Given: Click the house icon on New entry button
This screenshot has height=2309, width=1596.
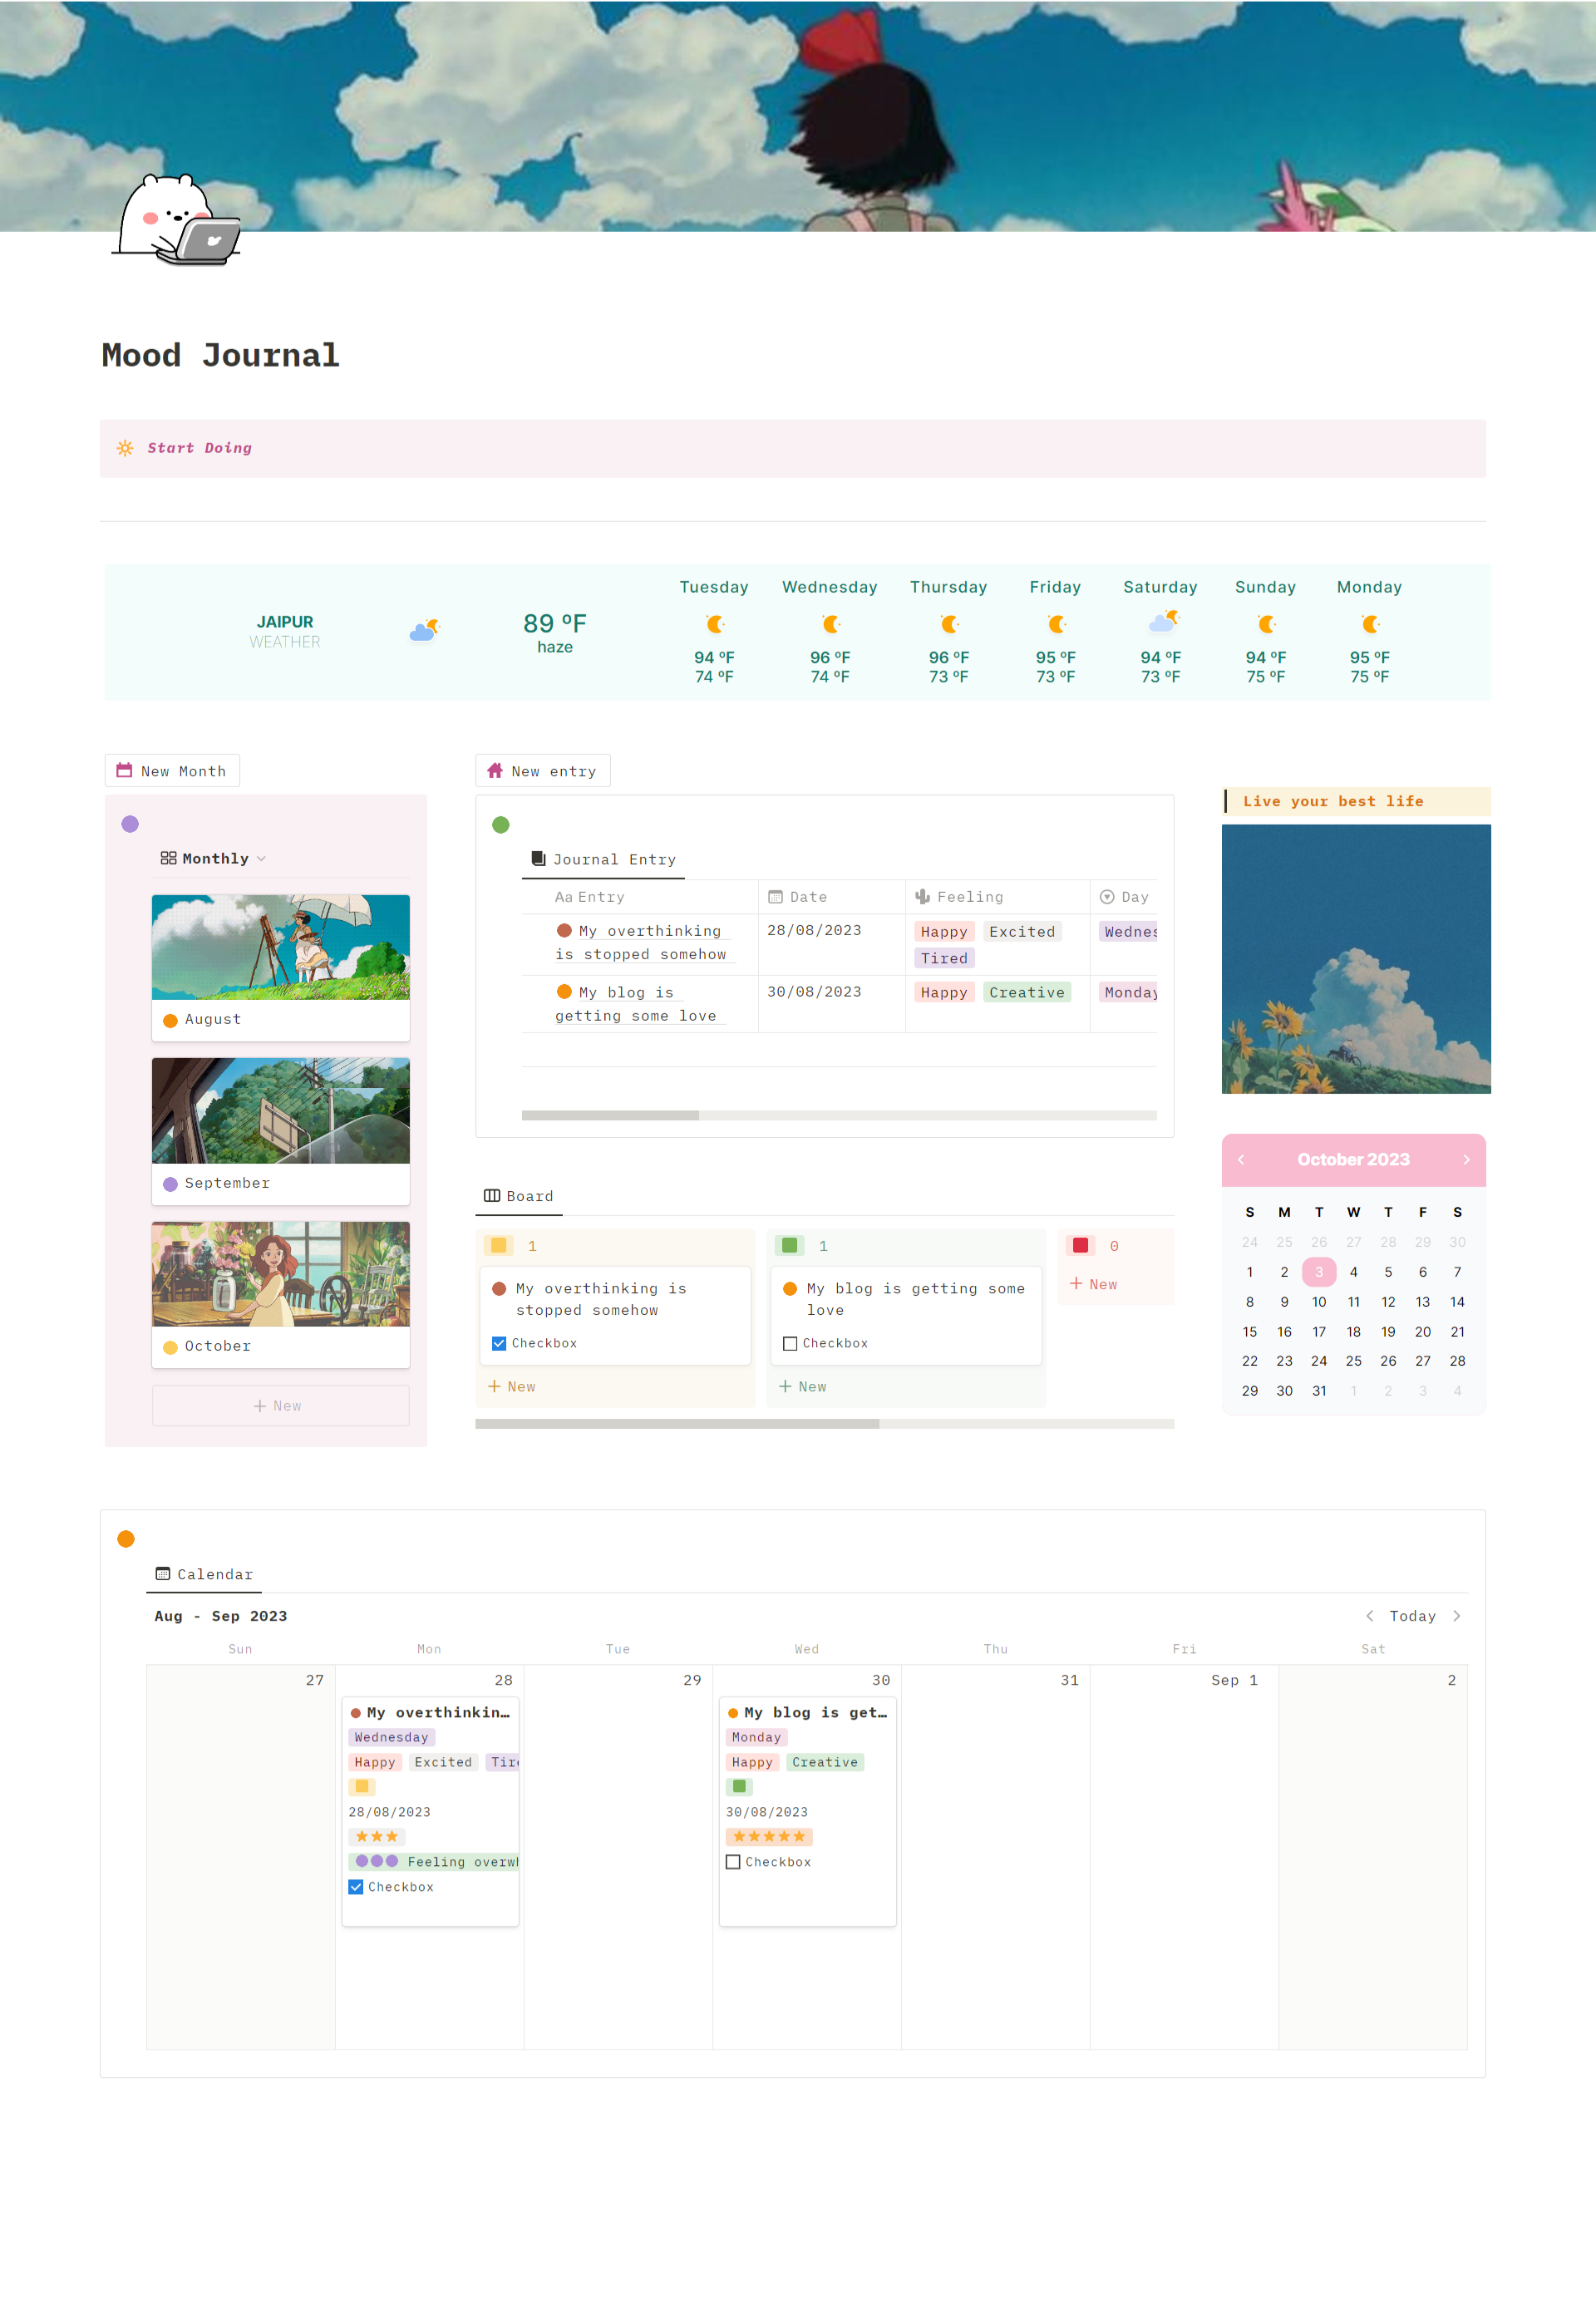Looking at the screenshot, I should [494, 770].
